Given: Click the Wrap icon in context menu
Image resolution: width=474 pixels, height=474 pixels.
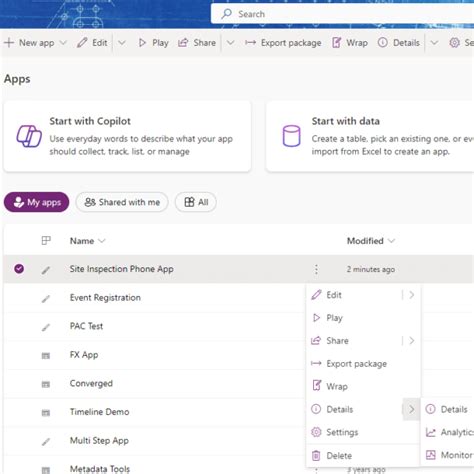Looking at the screenshot, I should point(317,386).
